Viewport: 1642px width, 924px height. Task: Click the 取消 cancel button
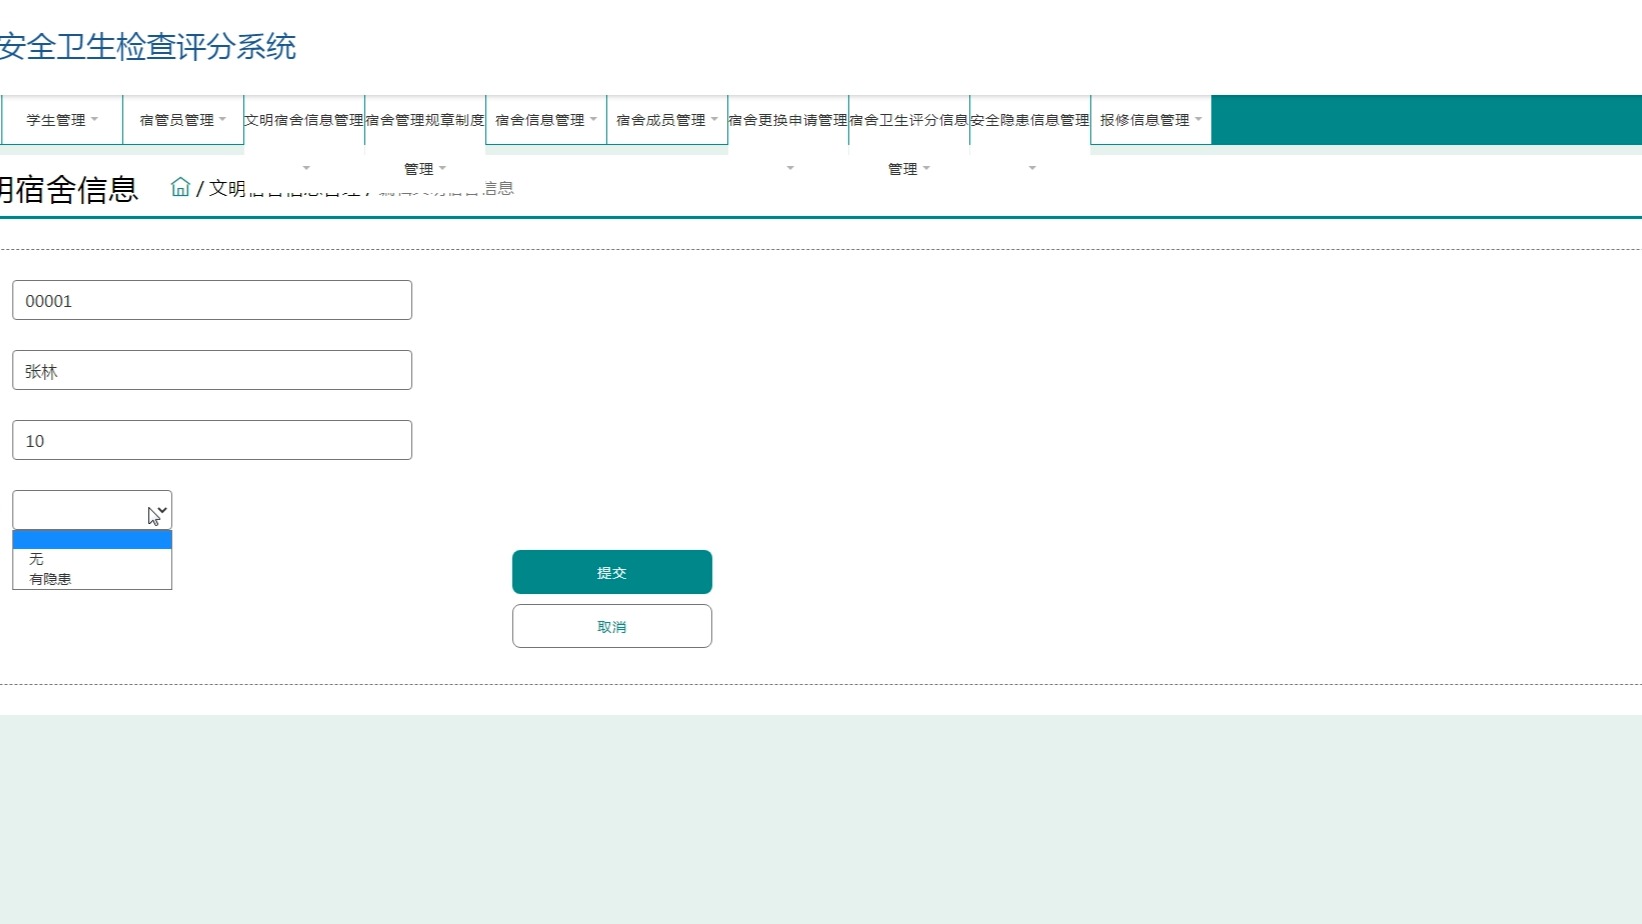(x=612, y=626)
